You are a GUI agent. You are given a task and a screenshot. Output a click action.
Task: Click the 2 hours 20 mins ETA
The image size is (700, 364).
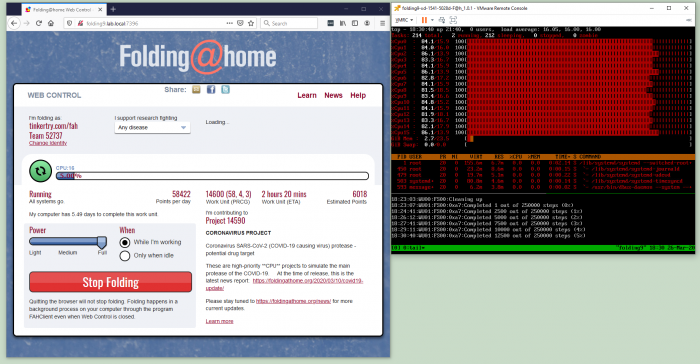tap(284, 194)
